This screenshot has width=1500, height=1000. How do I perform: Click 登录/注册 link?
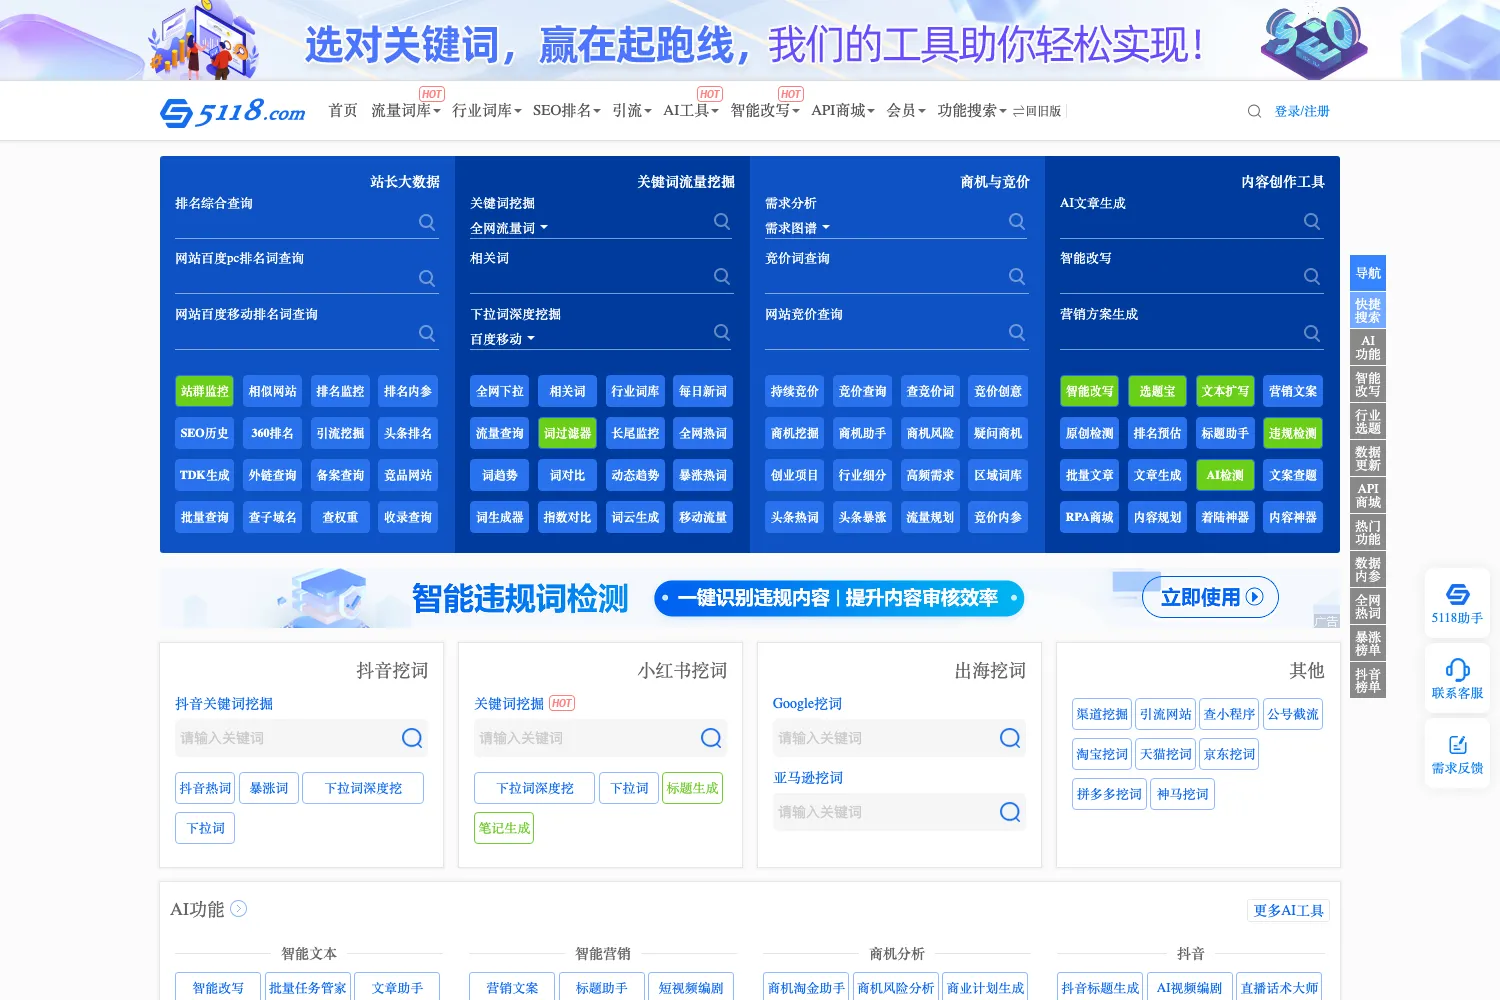[1302, 111]
